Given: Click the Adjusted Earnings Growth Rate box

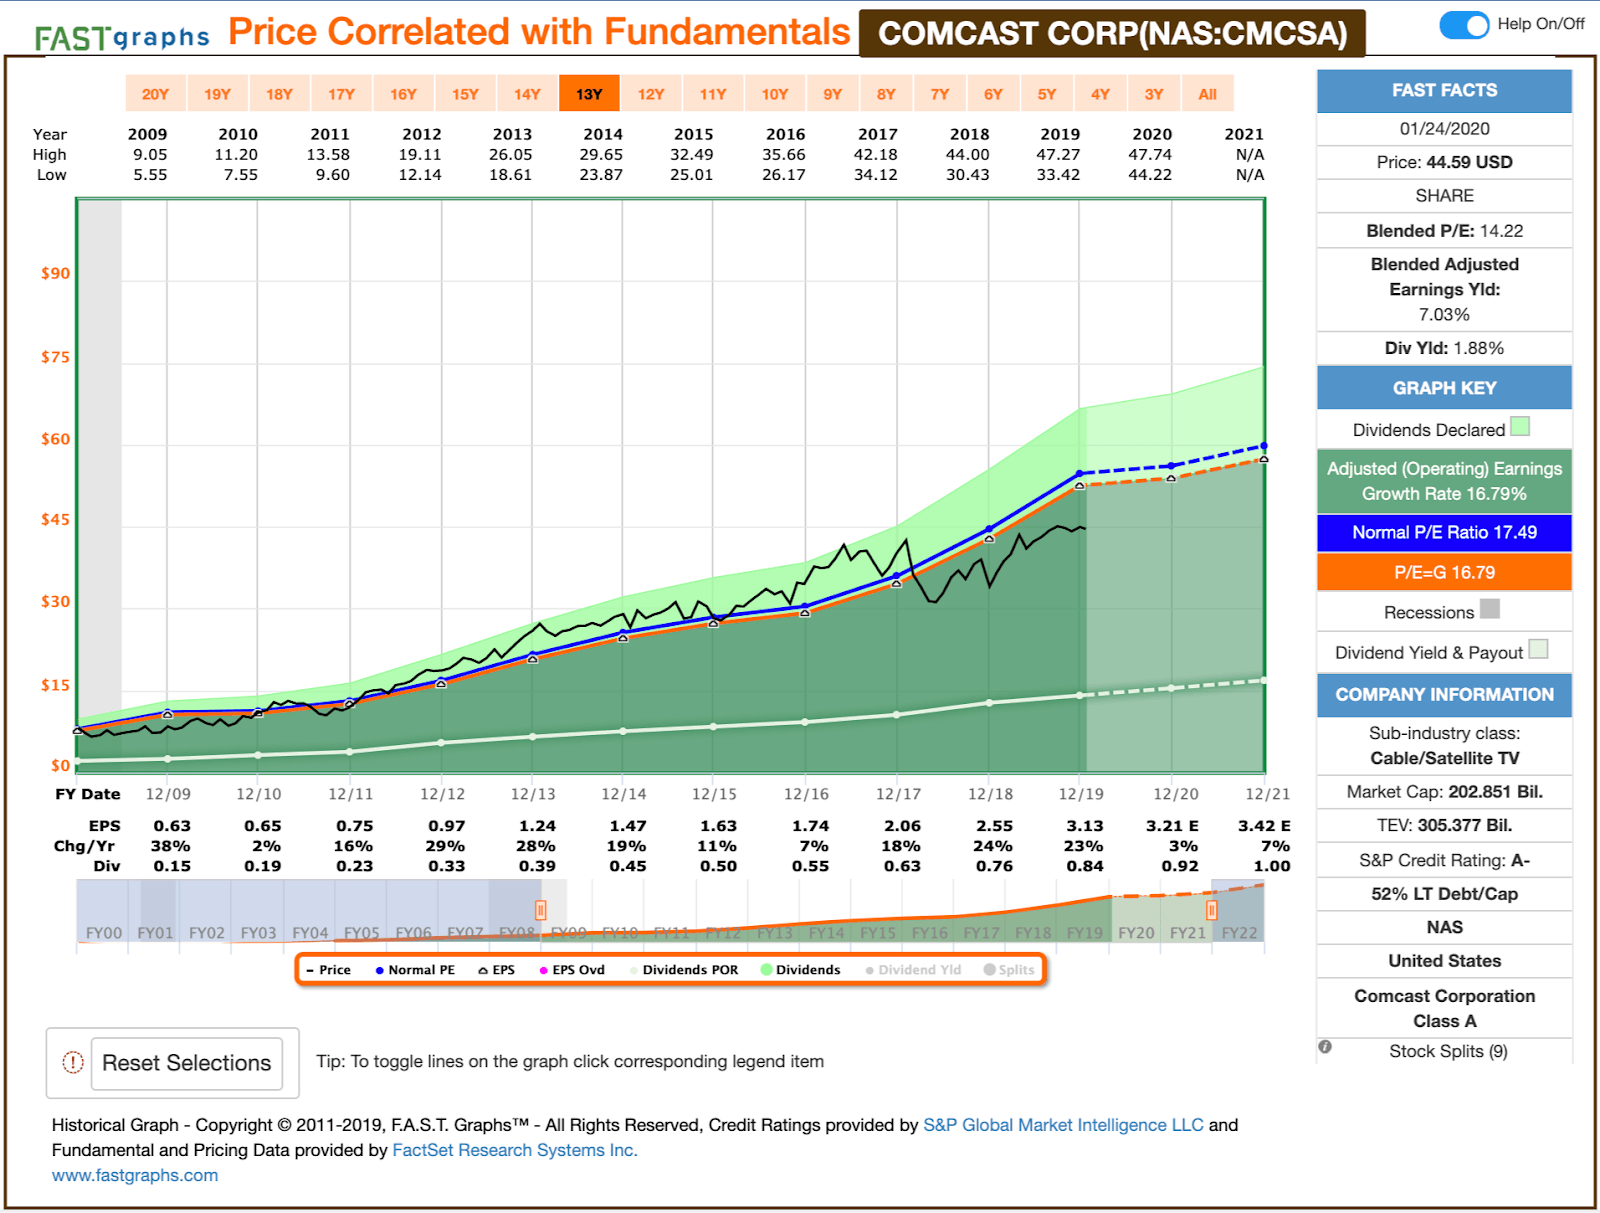Looking at the screenshot, I should pos(1445,481).
